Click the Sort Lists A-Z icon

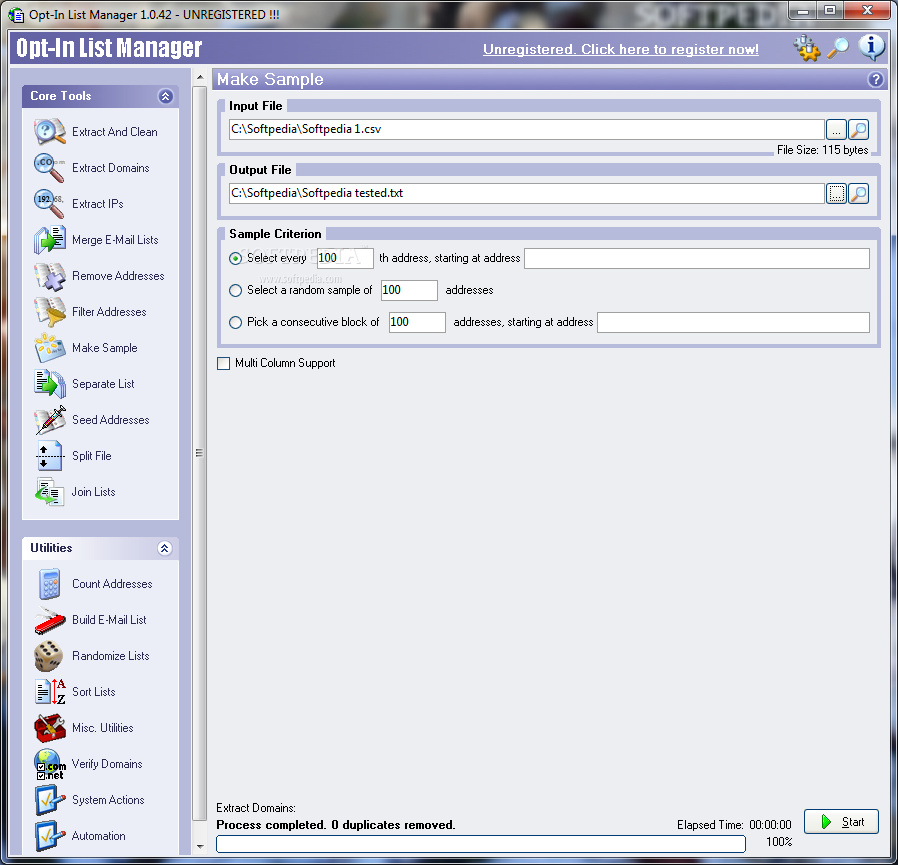tap(49, 692)
